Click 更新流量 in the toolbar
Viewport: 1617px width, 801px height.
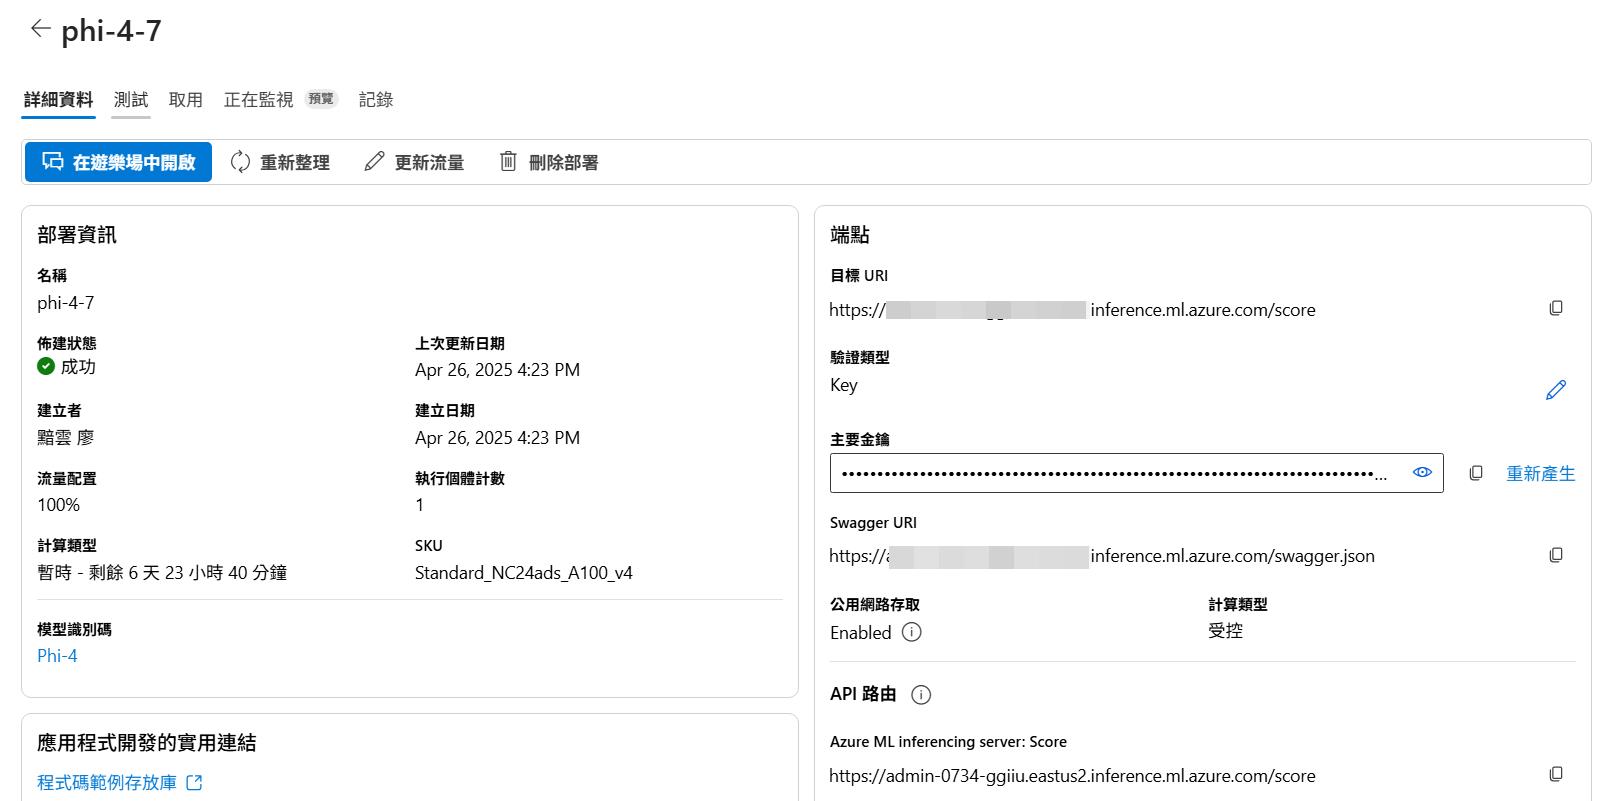click(x=414, y=162)
